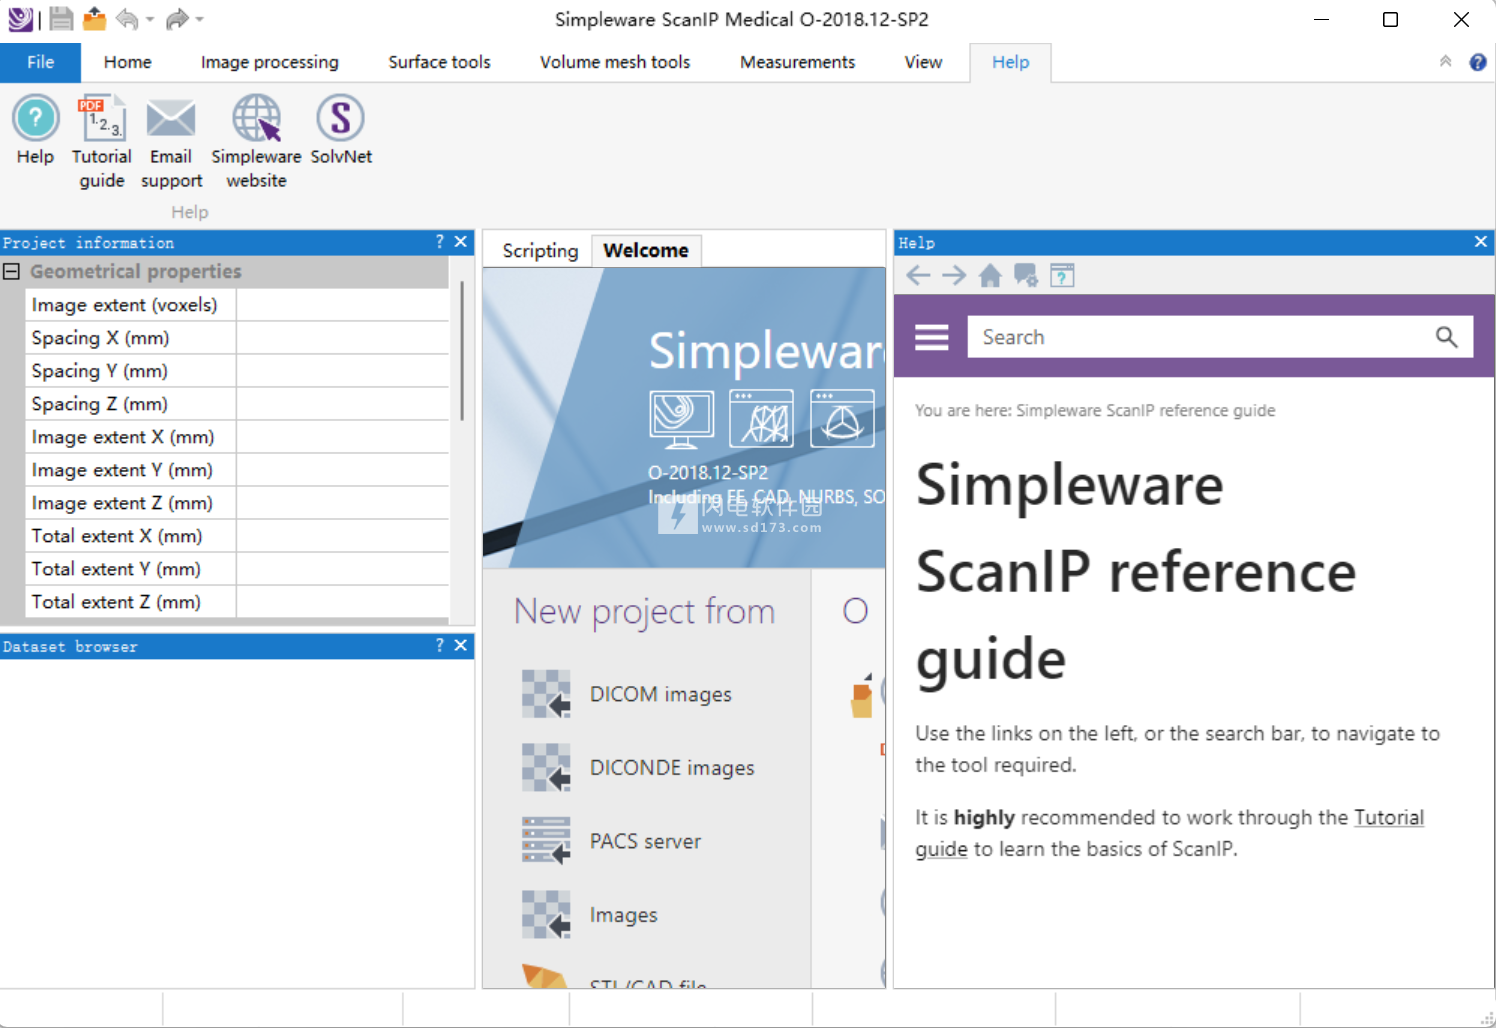Image resolution: width=1496 pixels, height=1028 pixels.
Task: Open the Help ribbon button
Action: [35, 130]
